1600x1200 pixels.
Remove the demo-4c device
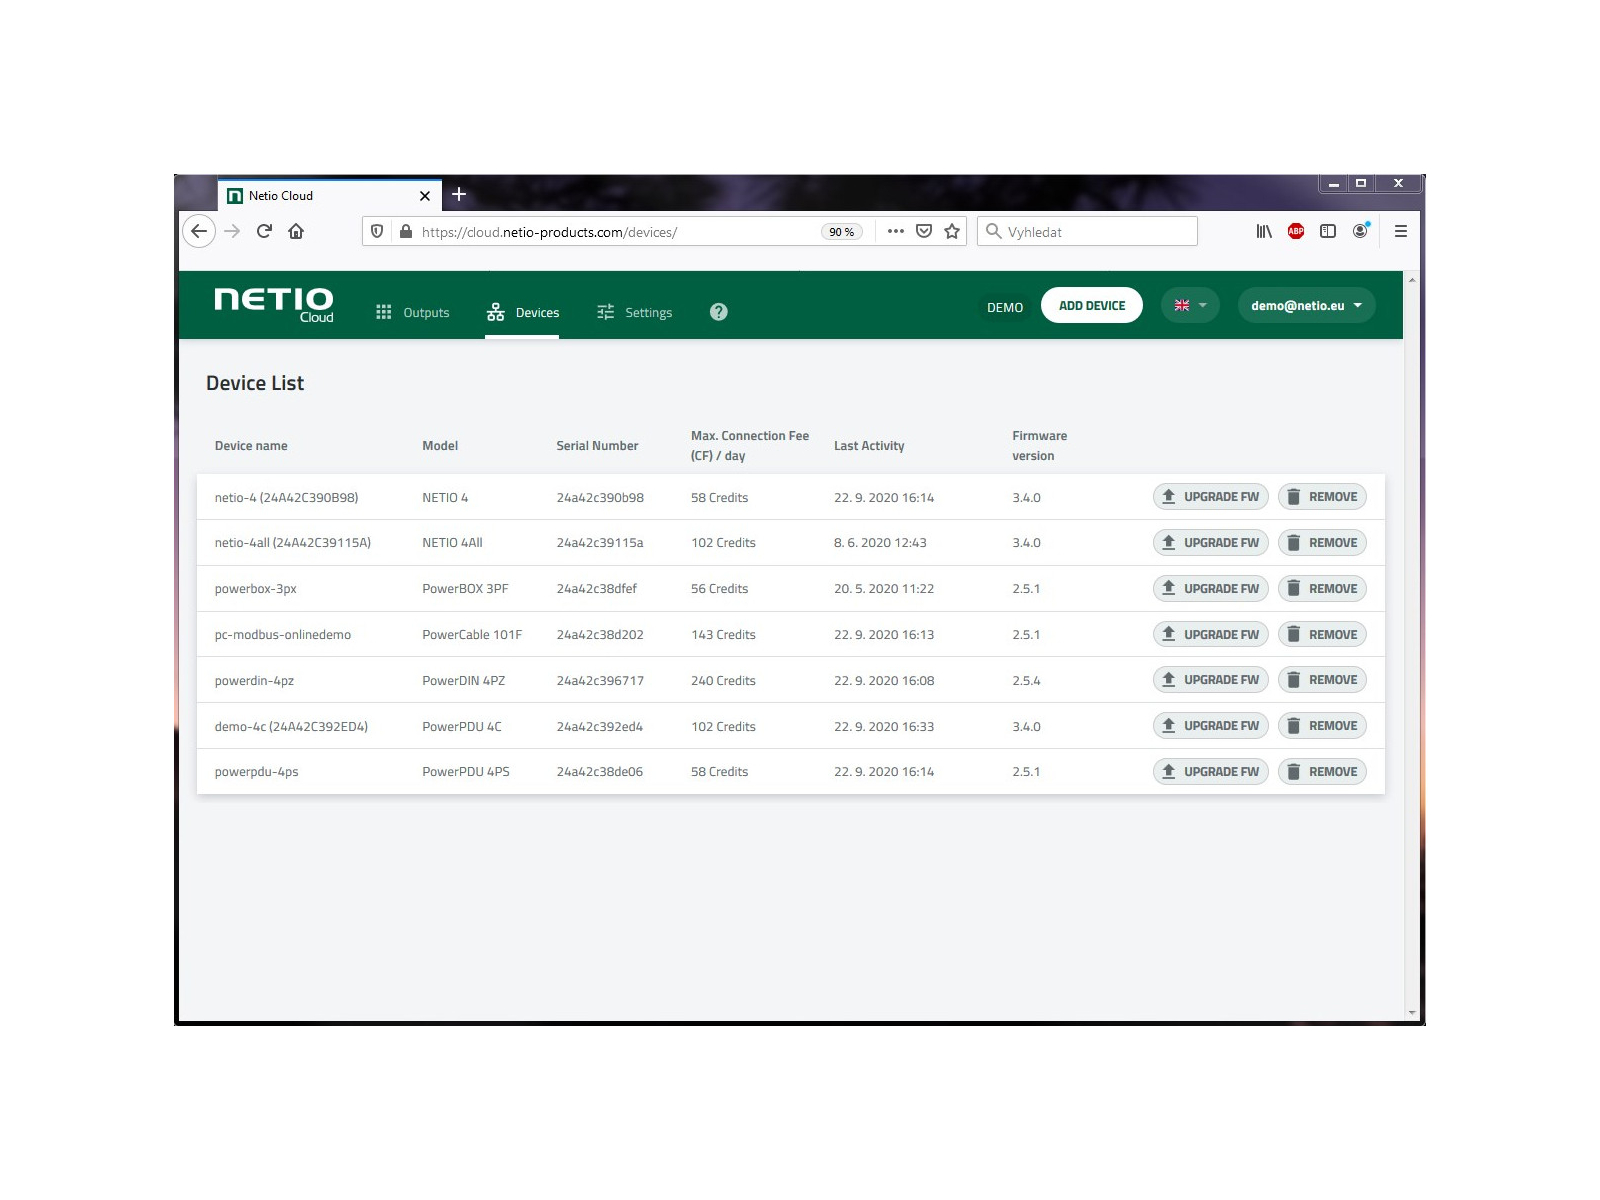(x=1322, y=726)
